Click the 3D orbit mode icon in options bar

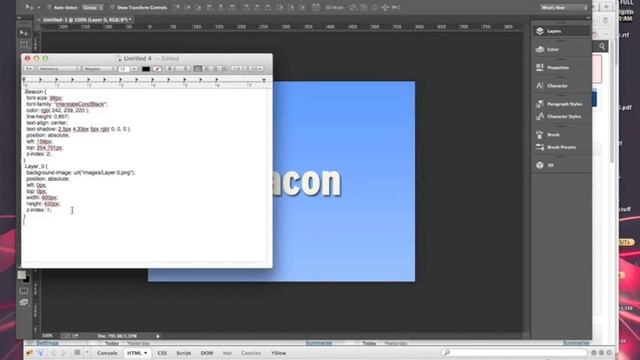[x=353, y=7]
